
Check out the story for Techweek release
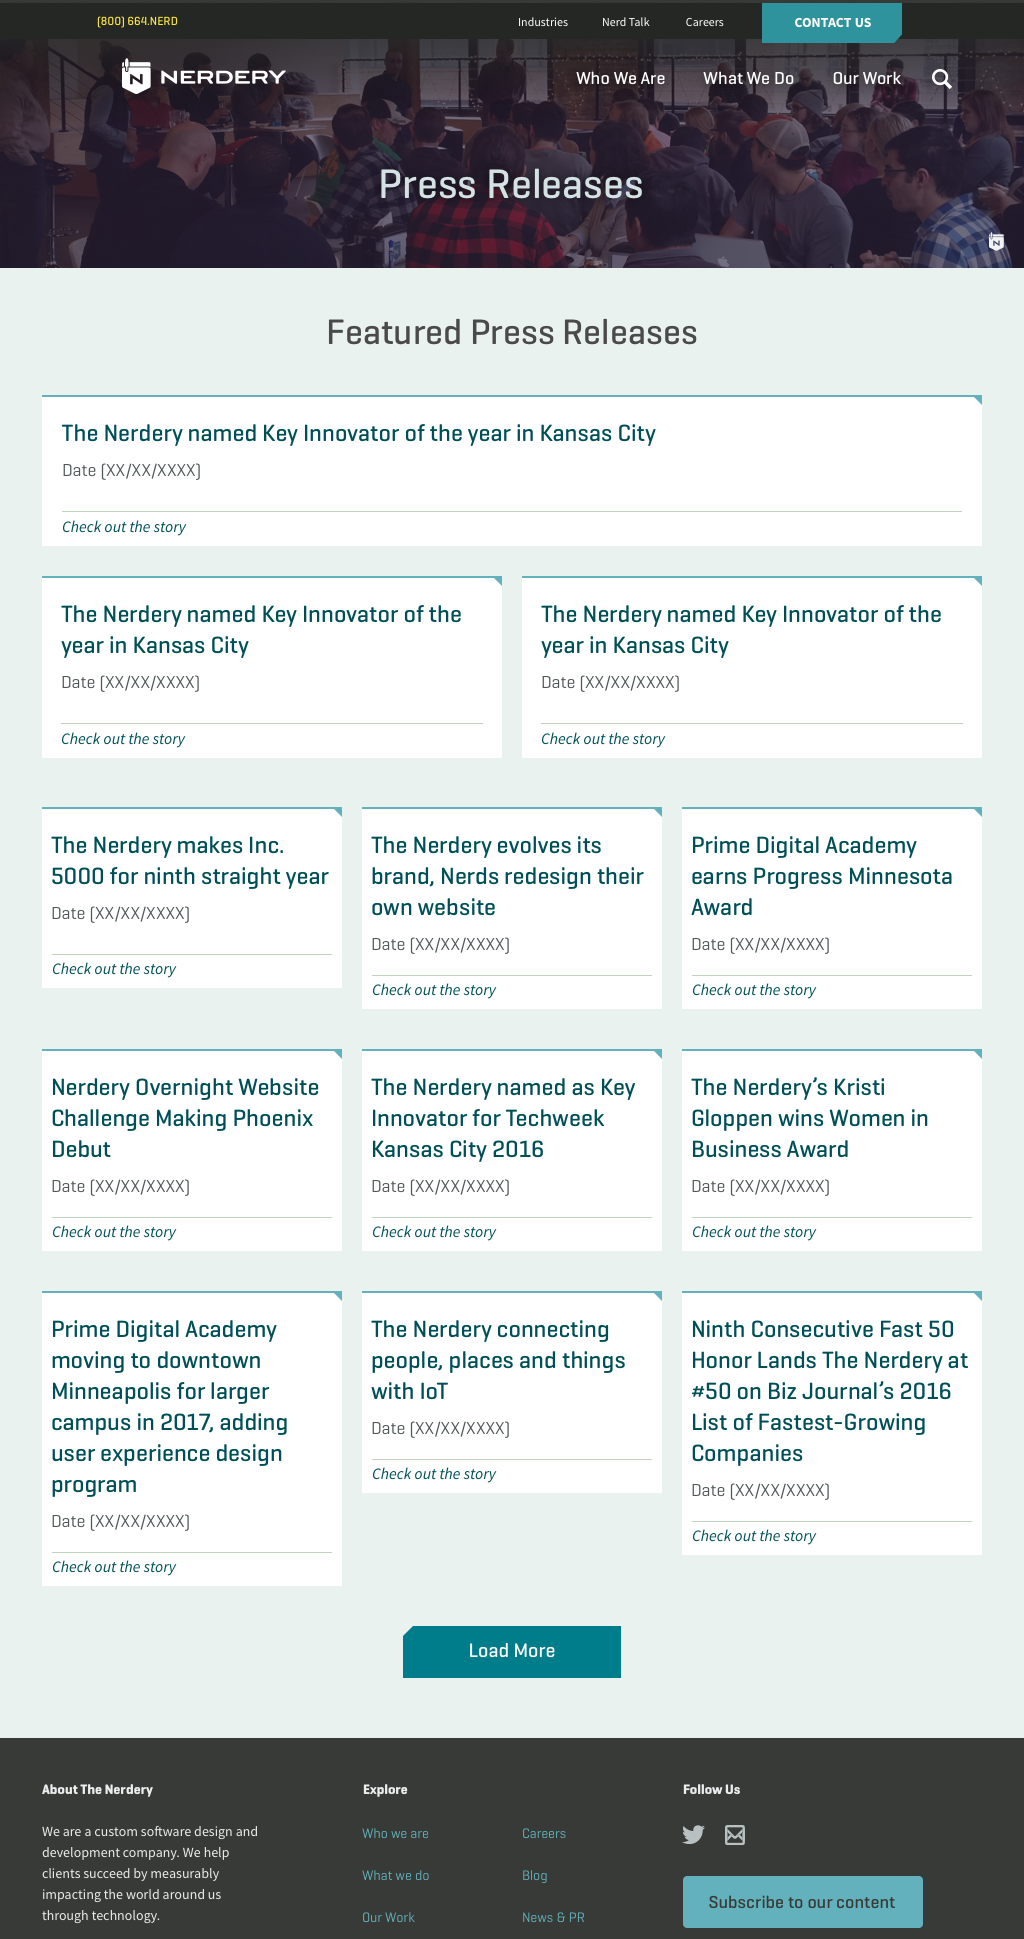click(x=434, y=1232)
